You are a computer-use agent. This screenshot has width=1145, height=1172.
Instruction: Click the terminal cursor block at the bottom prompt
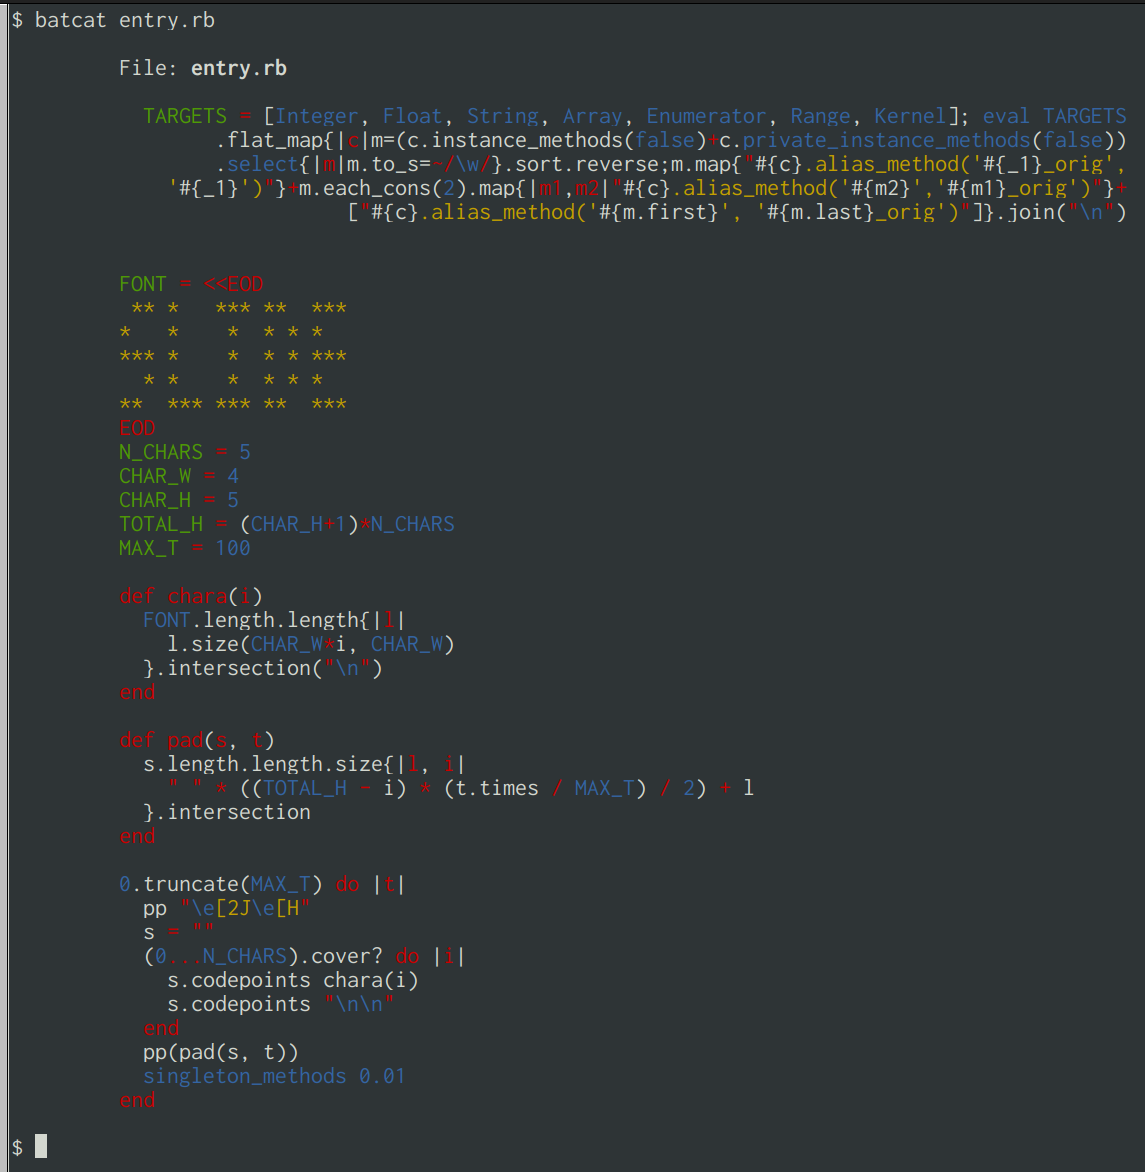point(41,1146)
